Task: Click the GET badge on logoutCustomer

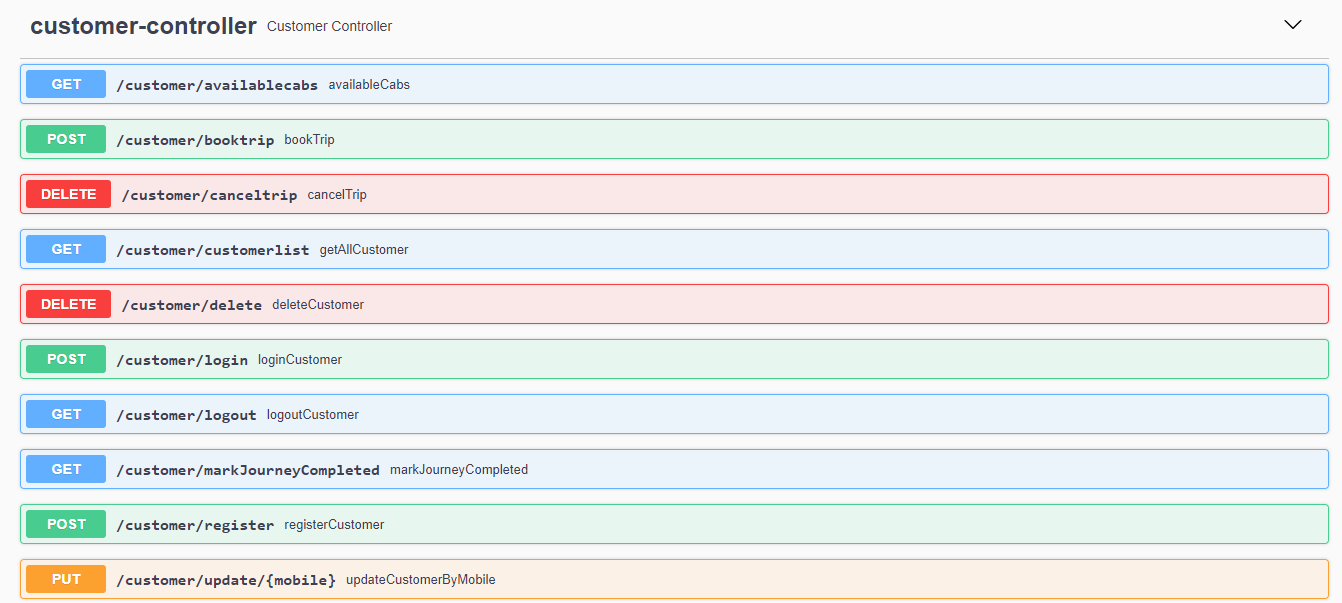Action: (65, 414)
